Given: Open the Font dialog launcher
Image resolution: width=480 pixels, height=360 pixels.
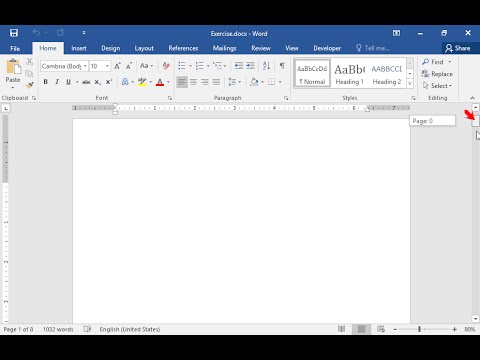Looking at the screenshot, I should click(x=170, y=98).
